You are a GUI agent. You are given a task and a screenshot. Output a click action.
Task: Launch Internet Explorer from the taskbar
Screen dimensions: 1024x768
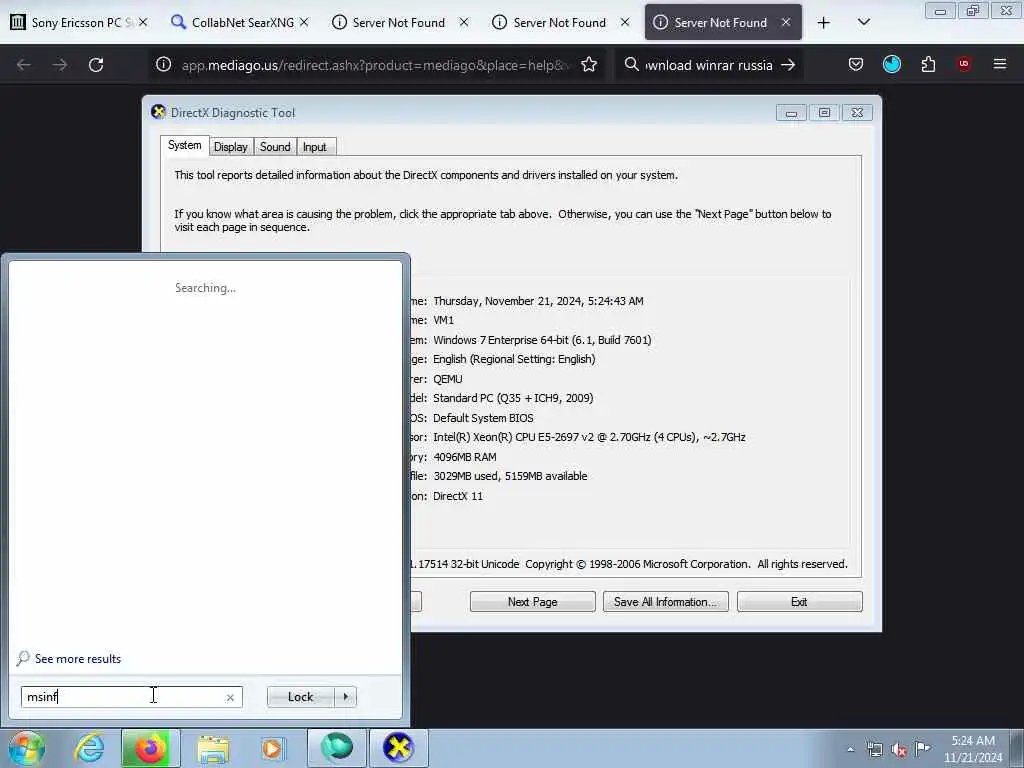[x=89, y=748]
